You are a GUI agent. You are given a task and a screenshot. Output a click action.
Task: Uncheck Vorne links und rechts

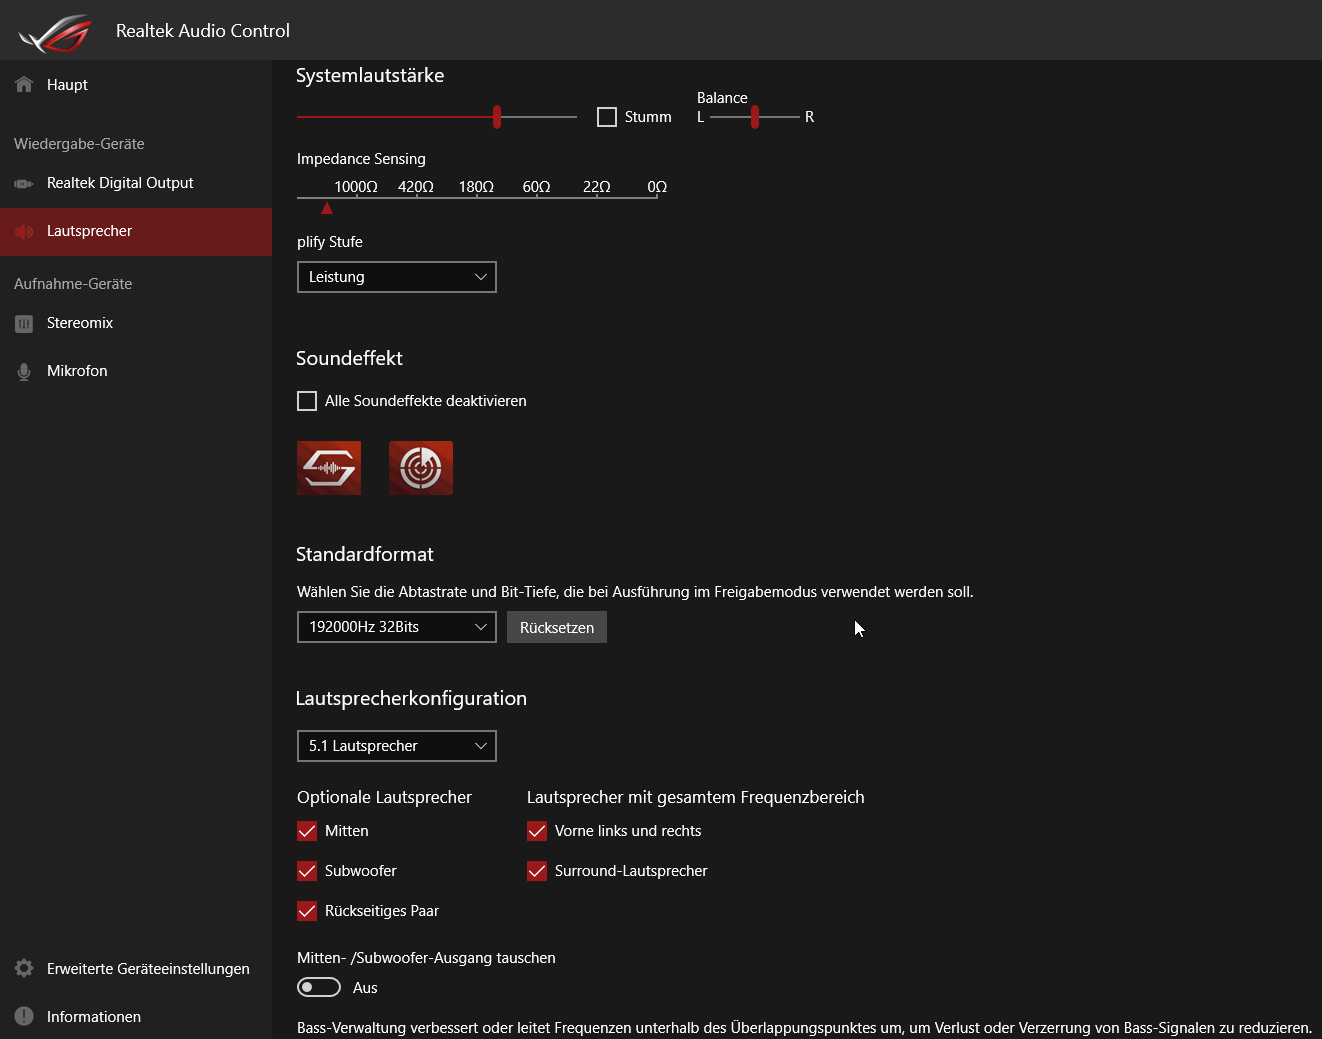(537, 831)
